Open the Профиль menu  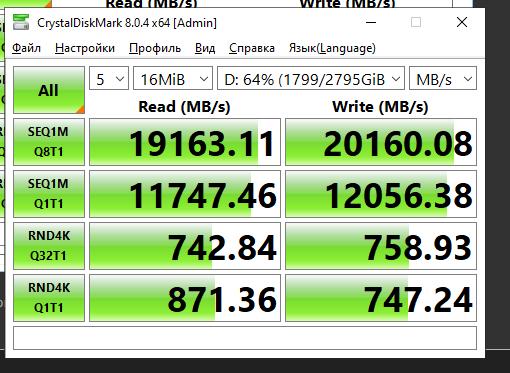(x=155, y=48)
